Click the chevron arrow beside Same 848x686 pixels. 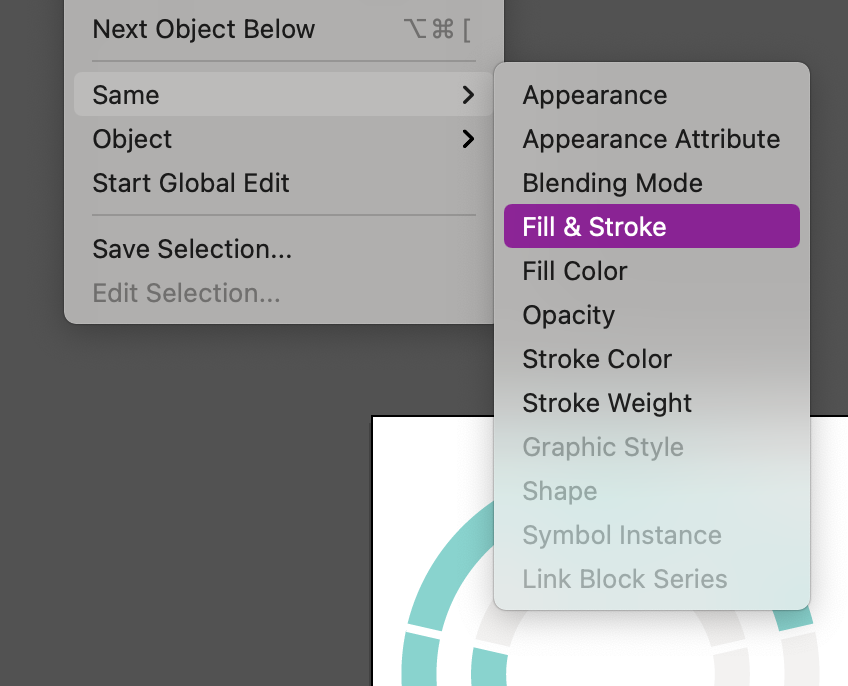pyautogui.click(x=467, y=95)
